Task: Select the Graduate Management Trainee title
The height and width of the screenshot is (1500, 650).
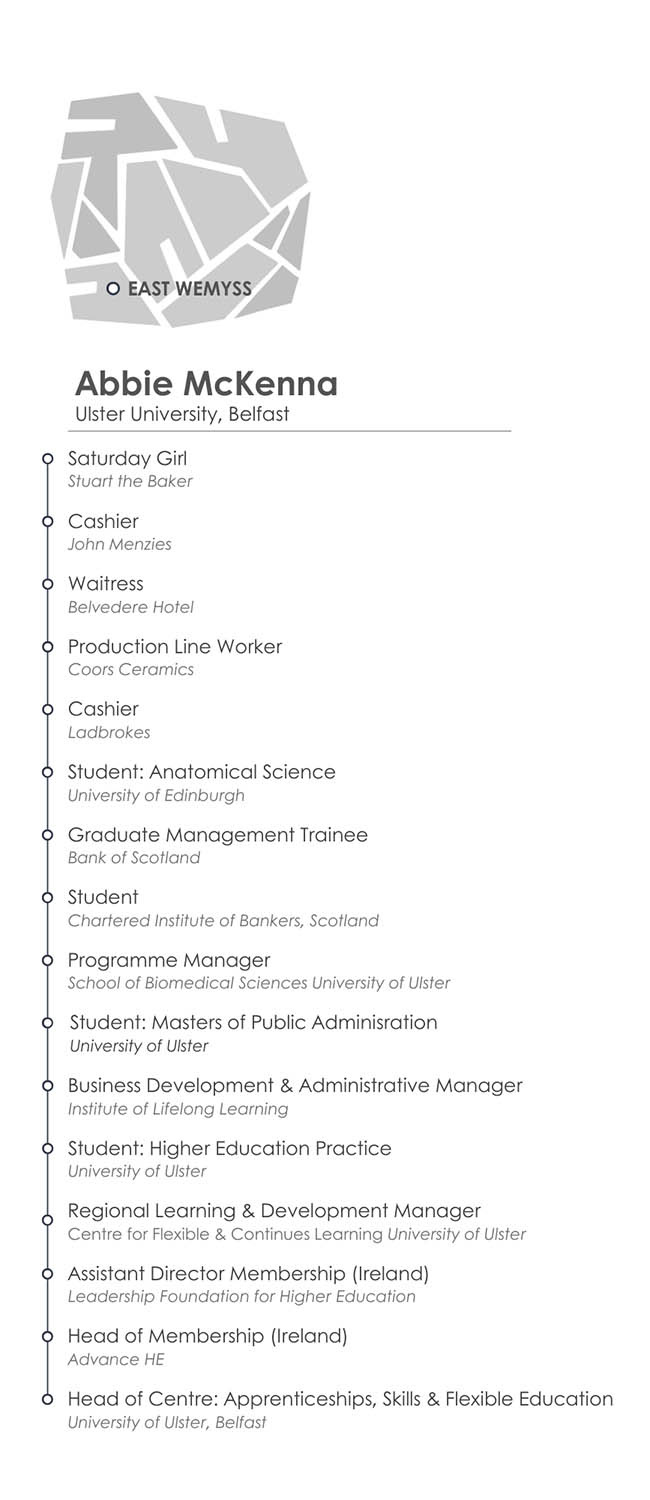Action: click(217, 835)
